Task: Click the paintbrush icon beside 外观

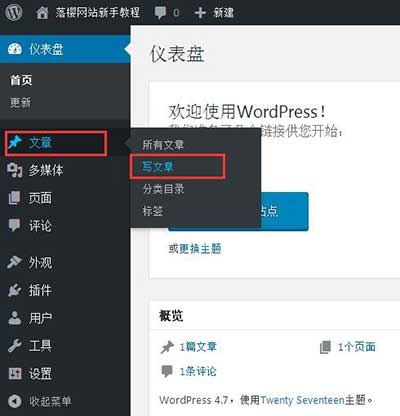Action: (14, 262)
